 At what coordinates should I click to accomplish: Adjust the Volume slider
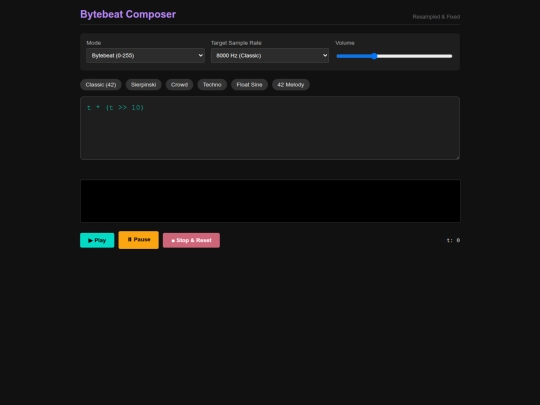click(394, 56)
